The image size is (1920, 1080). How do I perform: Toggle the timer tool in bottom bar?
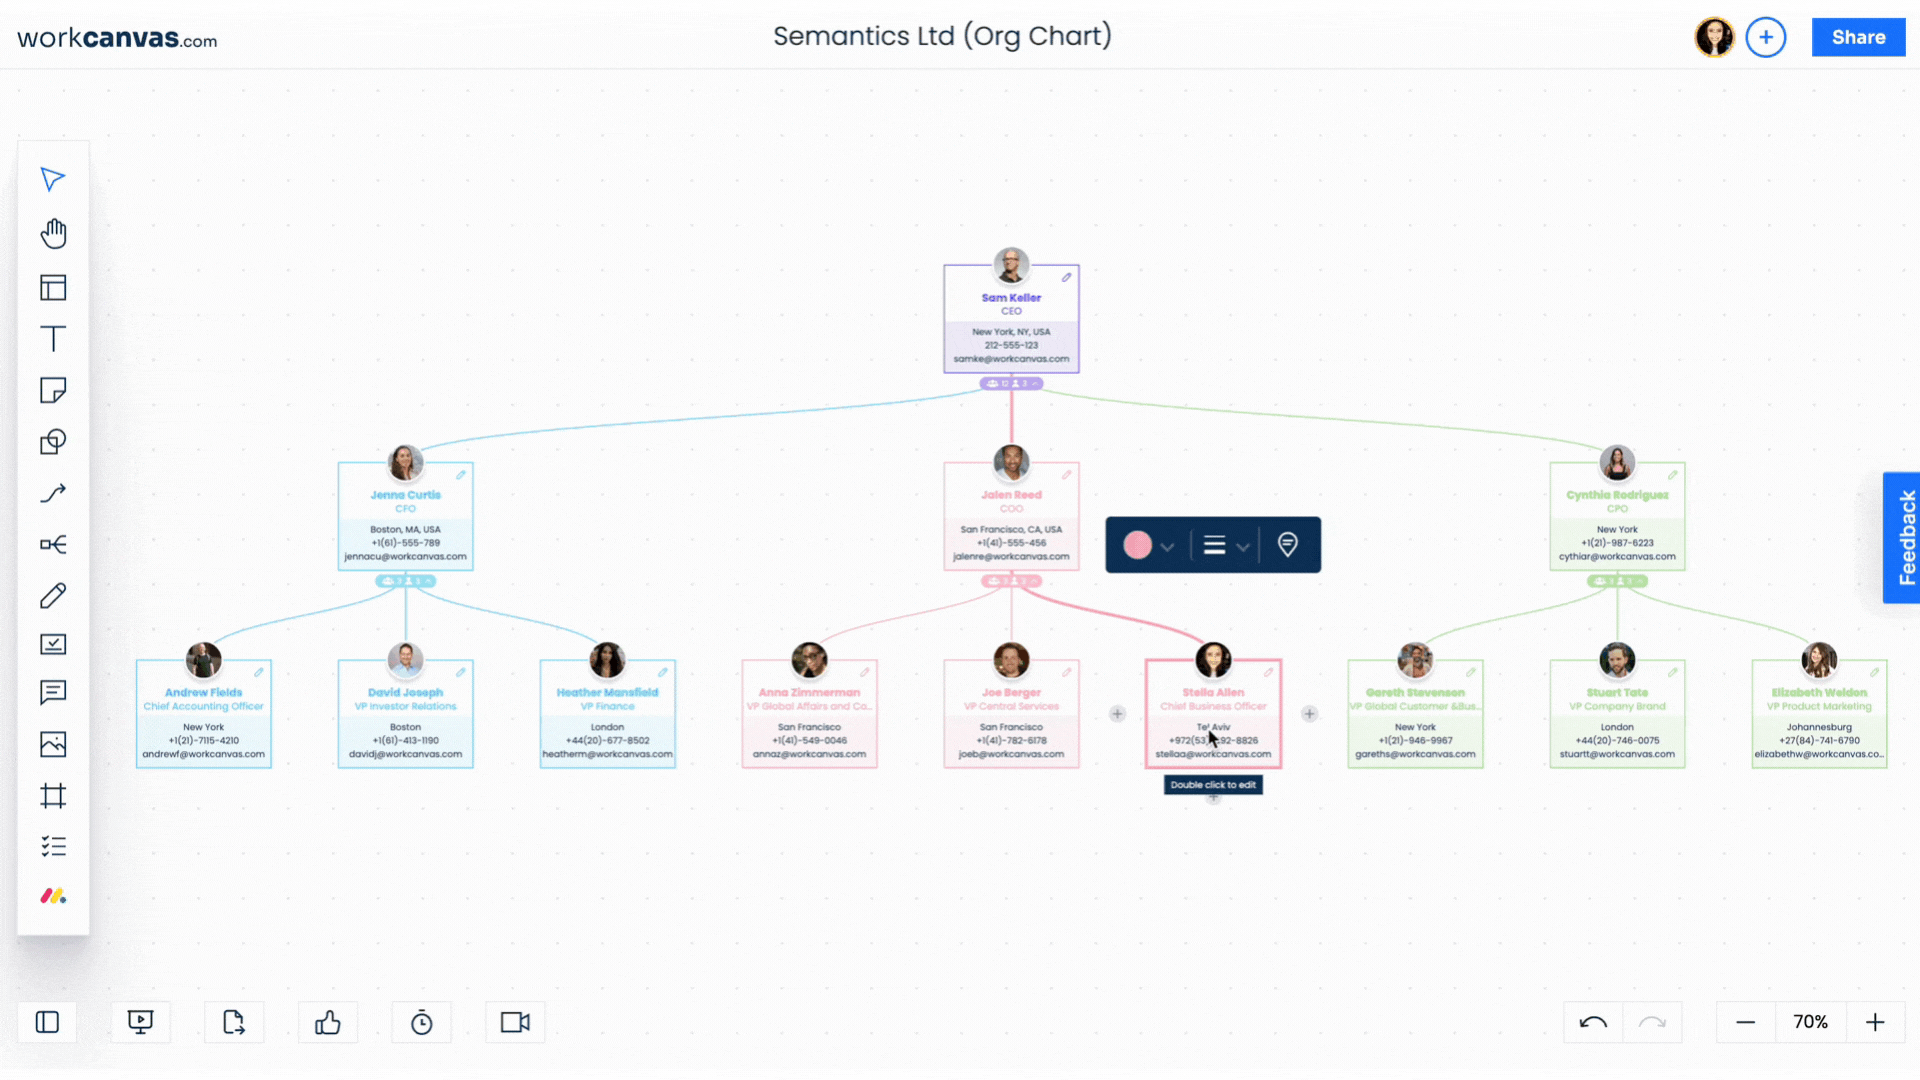422,1022
